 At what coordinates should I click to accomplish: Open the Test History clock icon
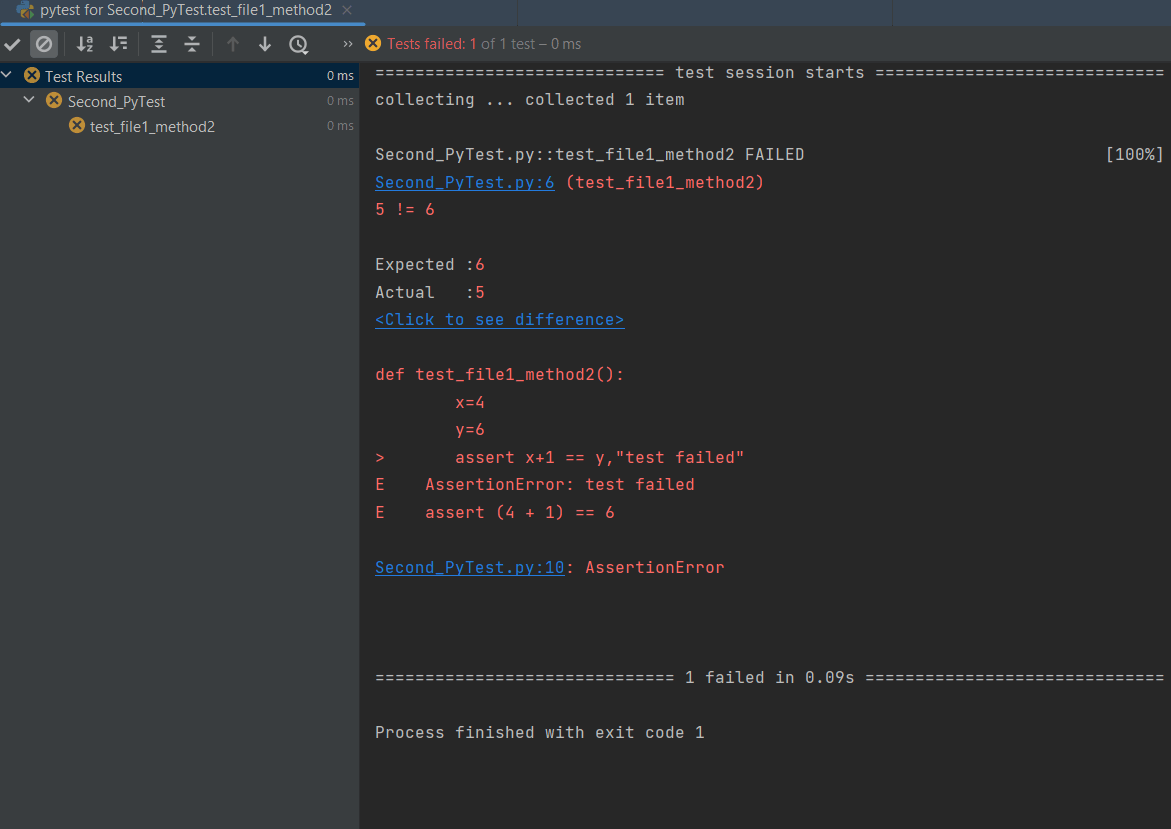point(298,44)
